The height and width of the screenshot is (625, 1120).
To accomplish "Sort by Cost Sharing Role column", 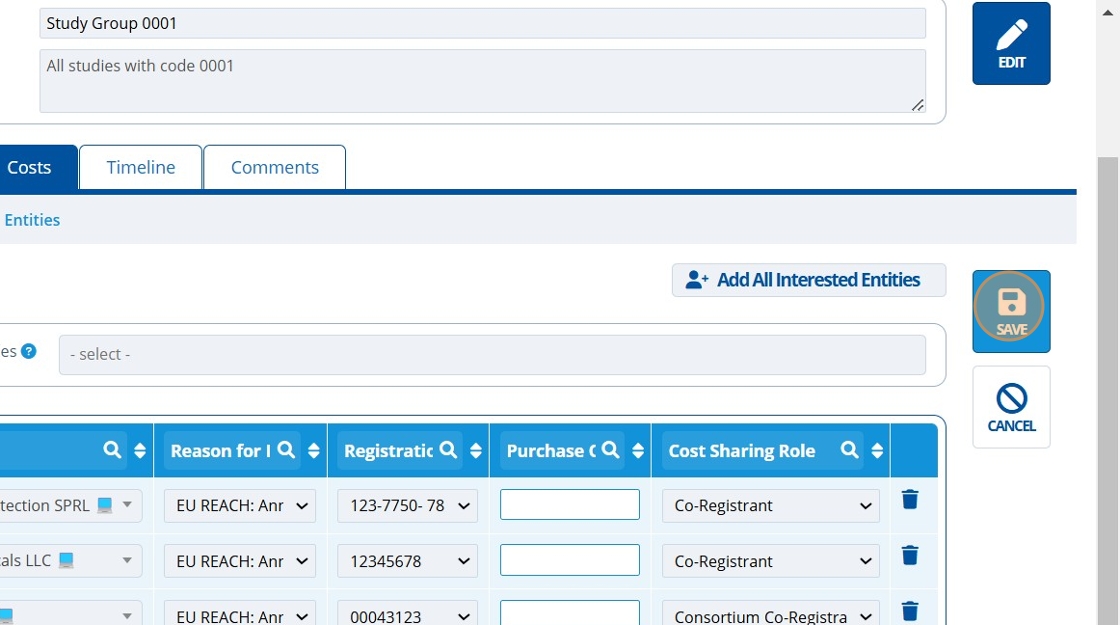I will point(877,451).
